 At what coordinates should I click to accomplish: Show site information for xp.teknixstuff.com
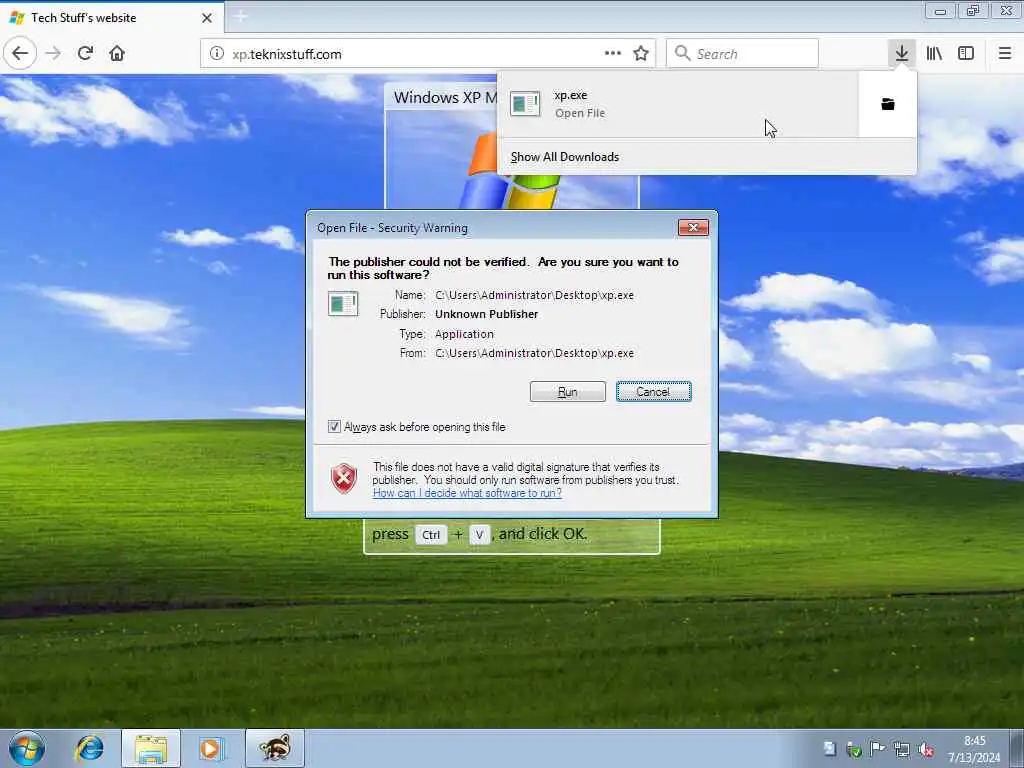pyautogui.click(x=217, y=54)
